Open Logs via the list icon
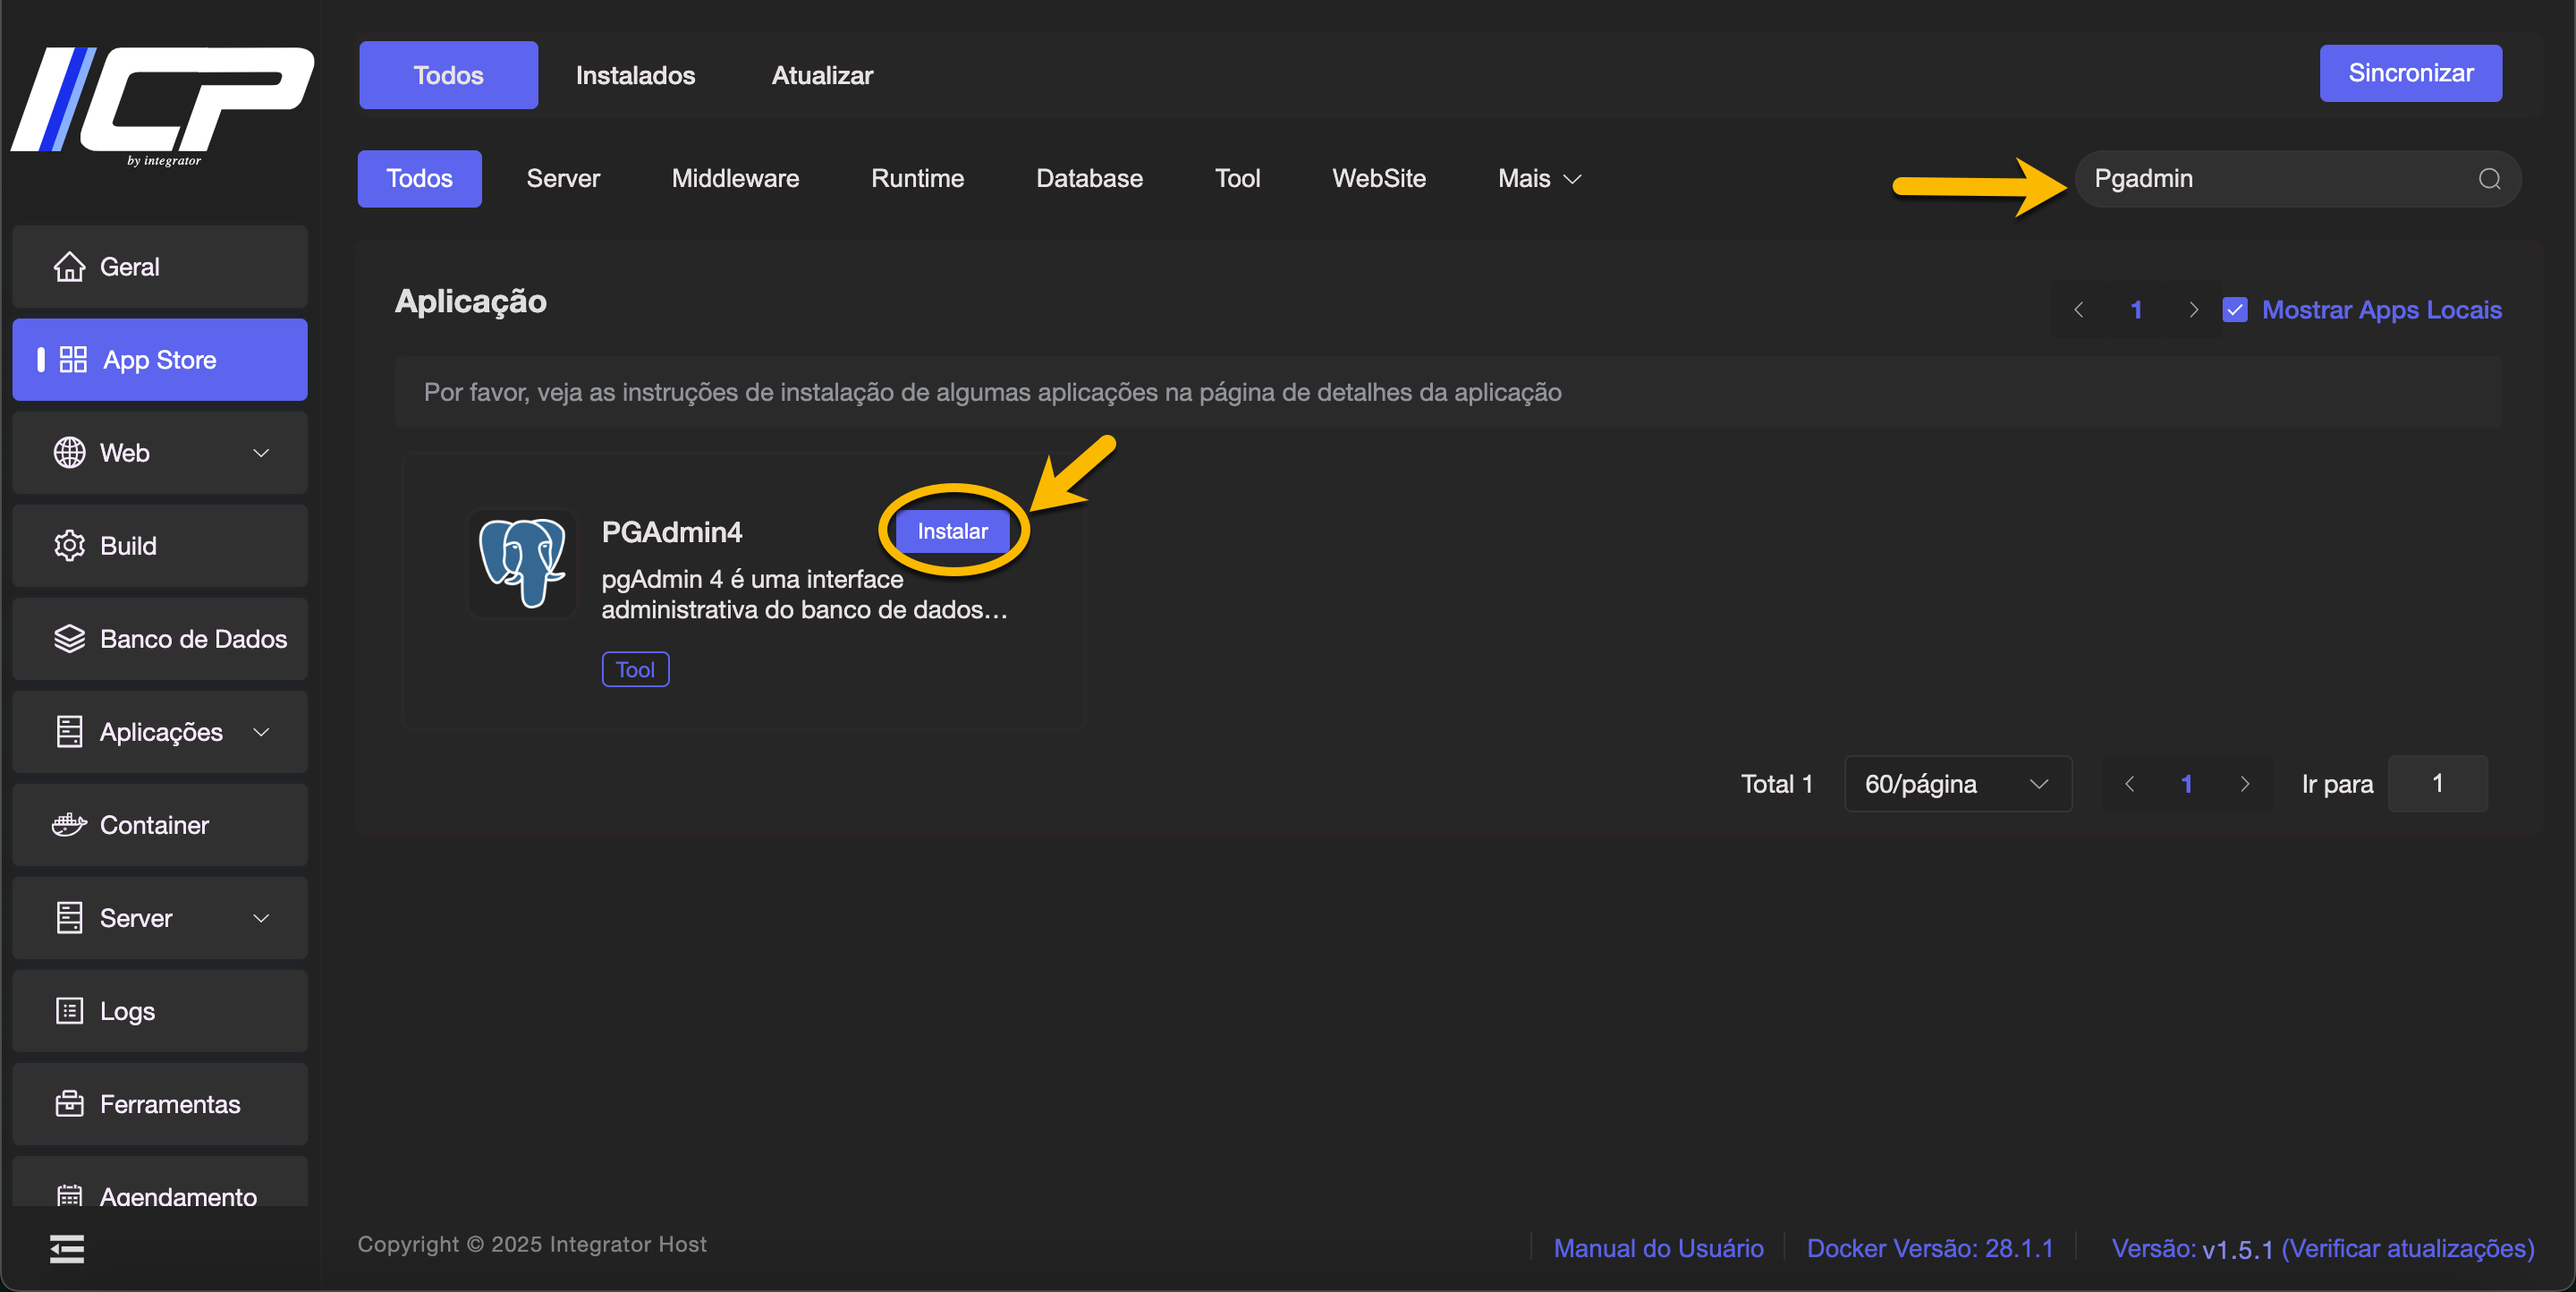Viewport: 2576px width, 1292px height. tap(69, 1011)
